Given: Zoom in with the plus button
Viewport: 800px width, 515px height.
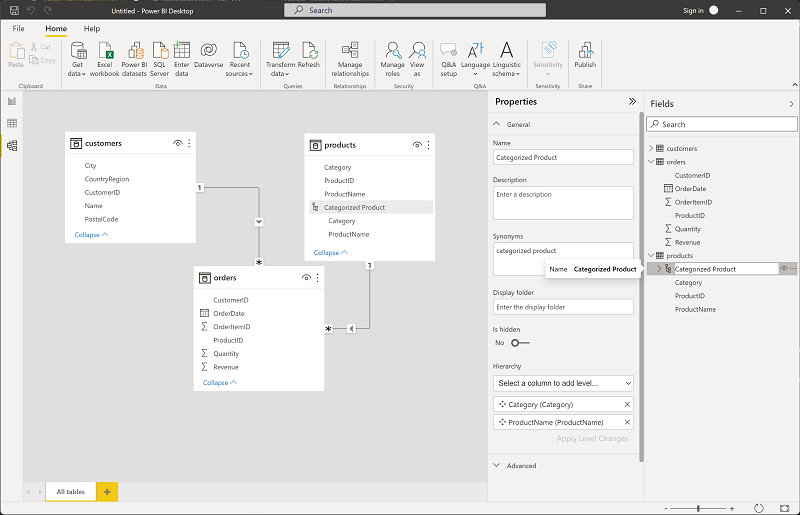Looking at the screenshot, I should point(732,508).
